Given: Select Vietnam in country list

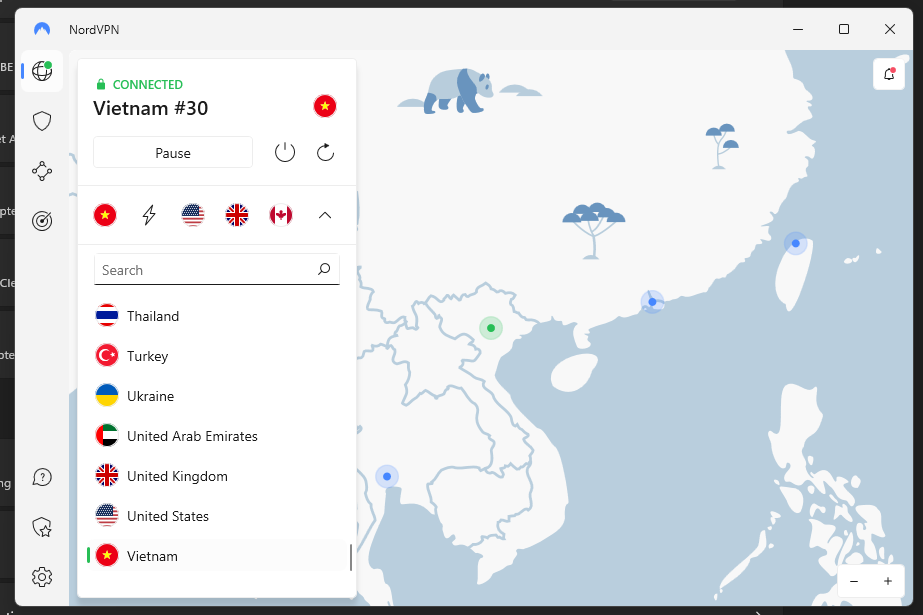Looking at the screenshot, I should pos(217,556).
